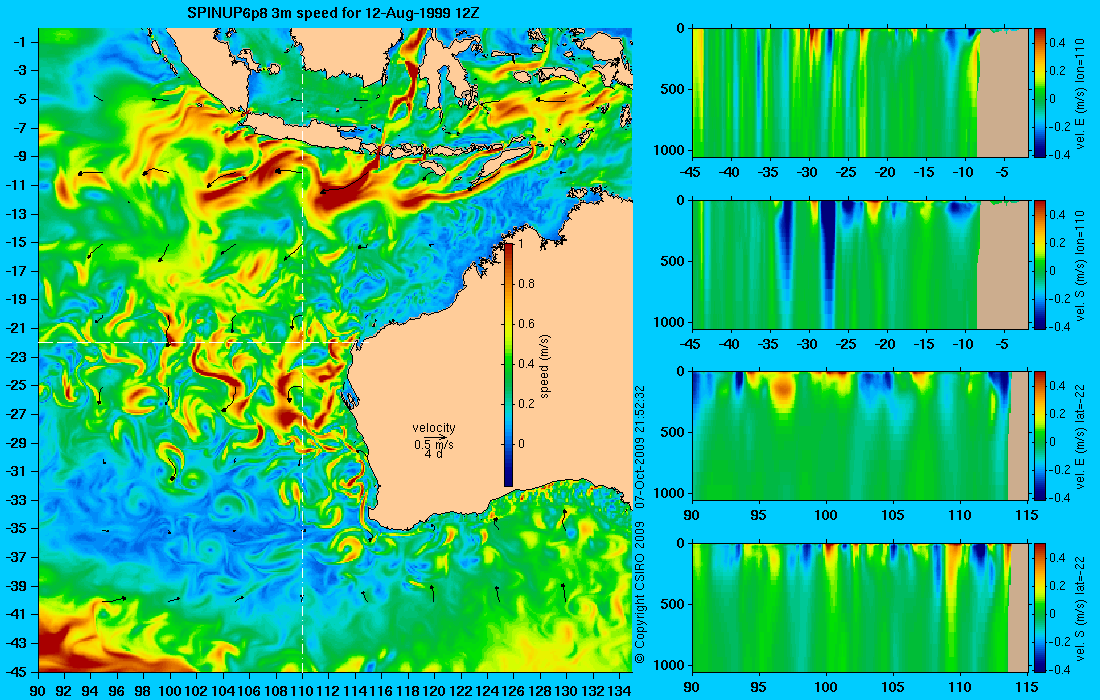Click the '© Copyright CSIRO 2009' text
Viewport: 1100px width, 700px height.
click(639, 593)
